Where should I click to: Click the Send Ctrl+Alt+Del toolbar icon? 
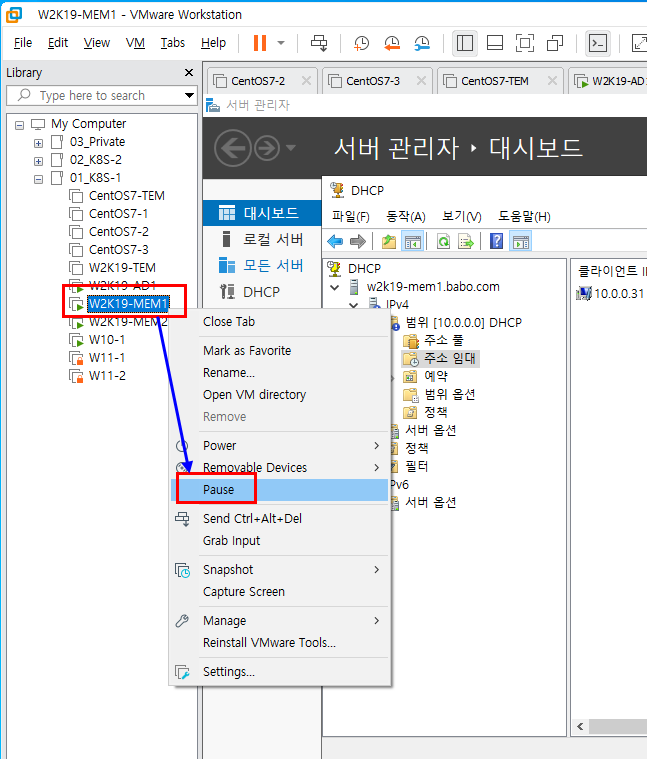coord(319,43)
